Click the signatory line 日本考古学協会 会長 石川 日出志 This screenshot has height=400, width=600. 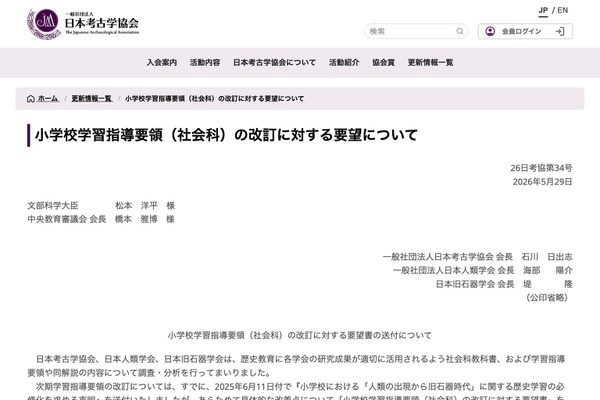point(478,257)
